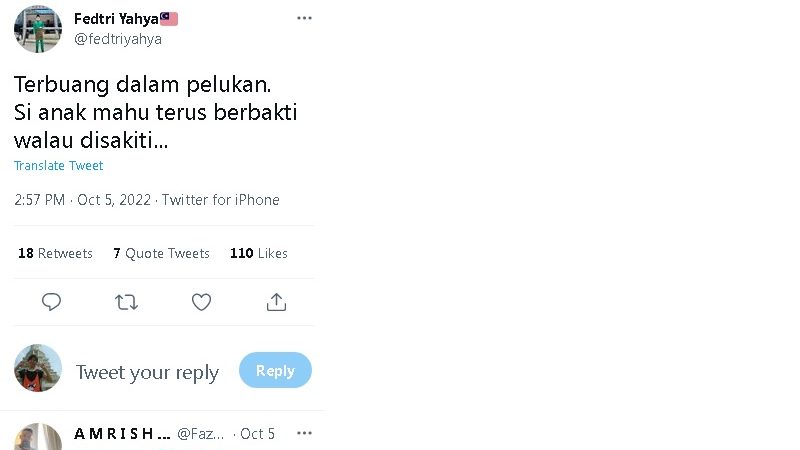Open more options on A M R I S H reply
Viewport: 800px width, 450px height.
tap(304, 433)
